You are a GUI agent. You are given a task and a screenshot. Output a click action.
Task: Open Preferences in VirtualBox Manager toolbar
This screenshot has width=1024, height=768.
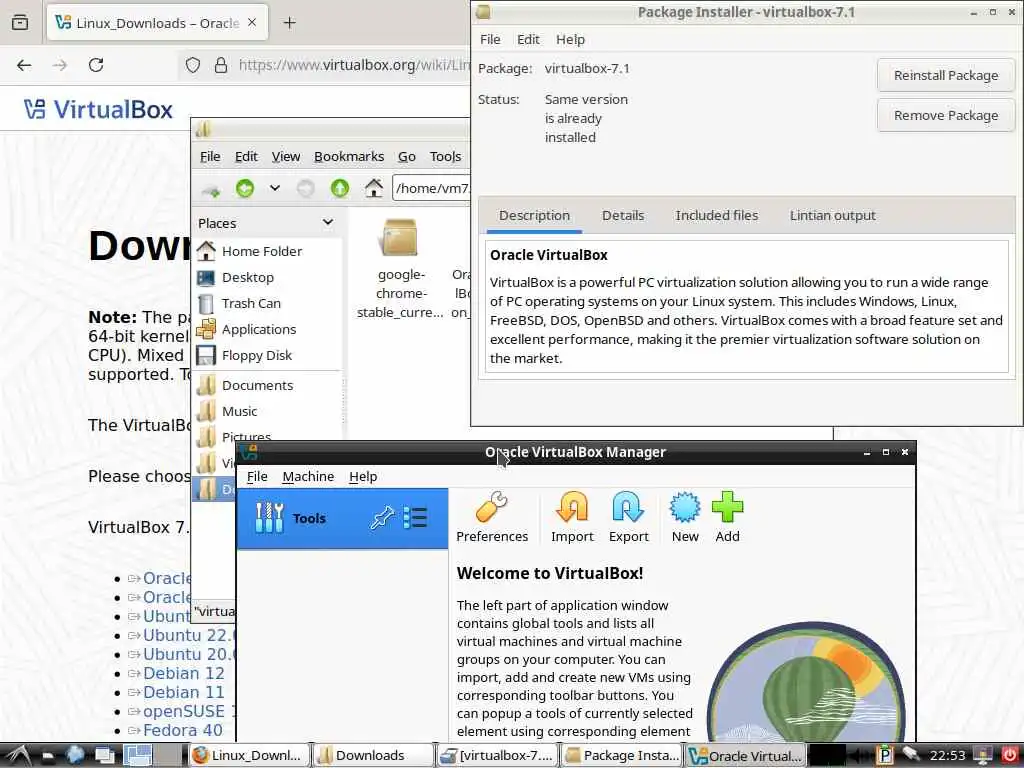(492, 517)
